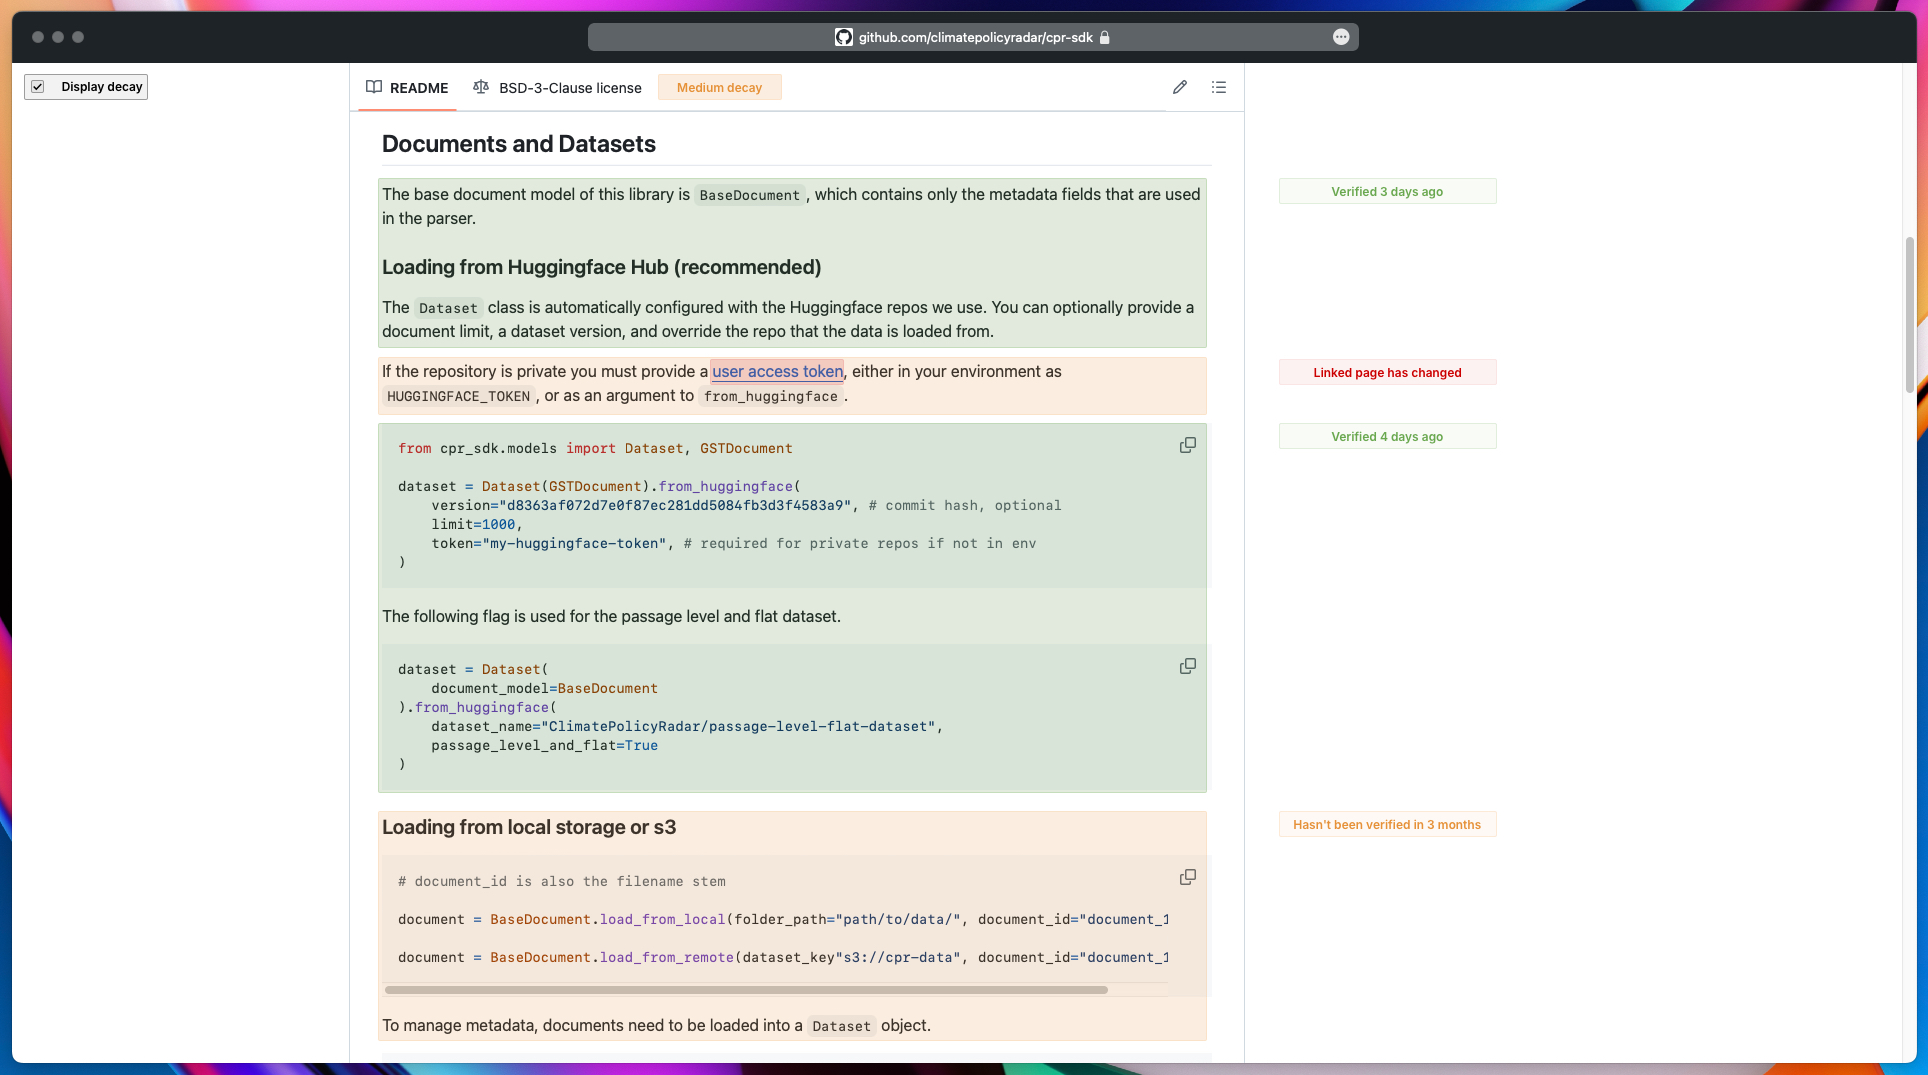Toggle the Display decay checkbox
The height and width of the screenshot is (1075, 1928).
tap(38, 87)
